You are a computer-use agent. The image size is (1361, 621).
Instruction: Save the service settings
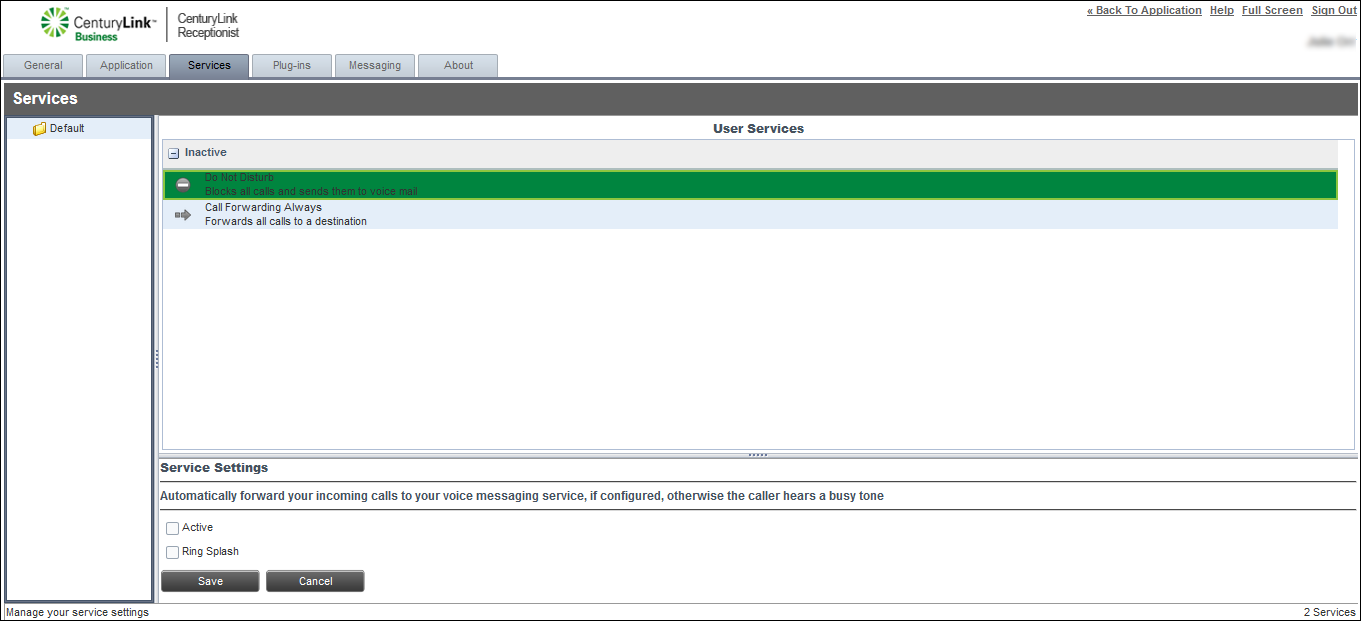[210, 581]
